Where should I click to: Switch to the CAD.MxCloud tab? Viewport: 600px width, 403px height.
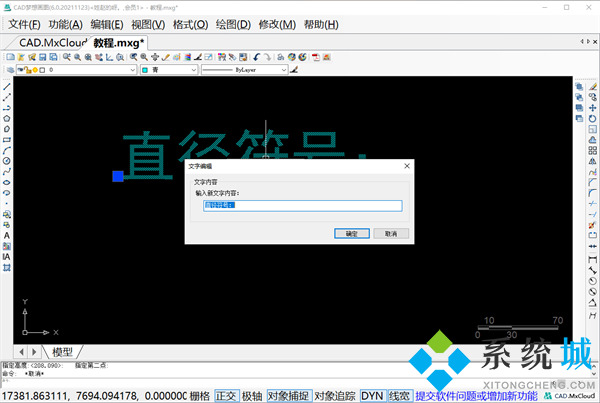(x=53, y=42)
